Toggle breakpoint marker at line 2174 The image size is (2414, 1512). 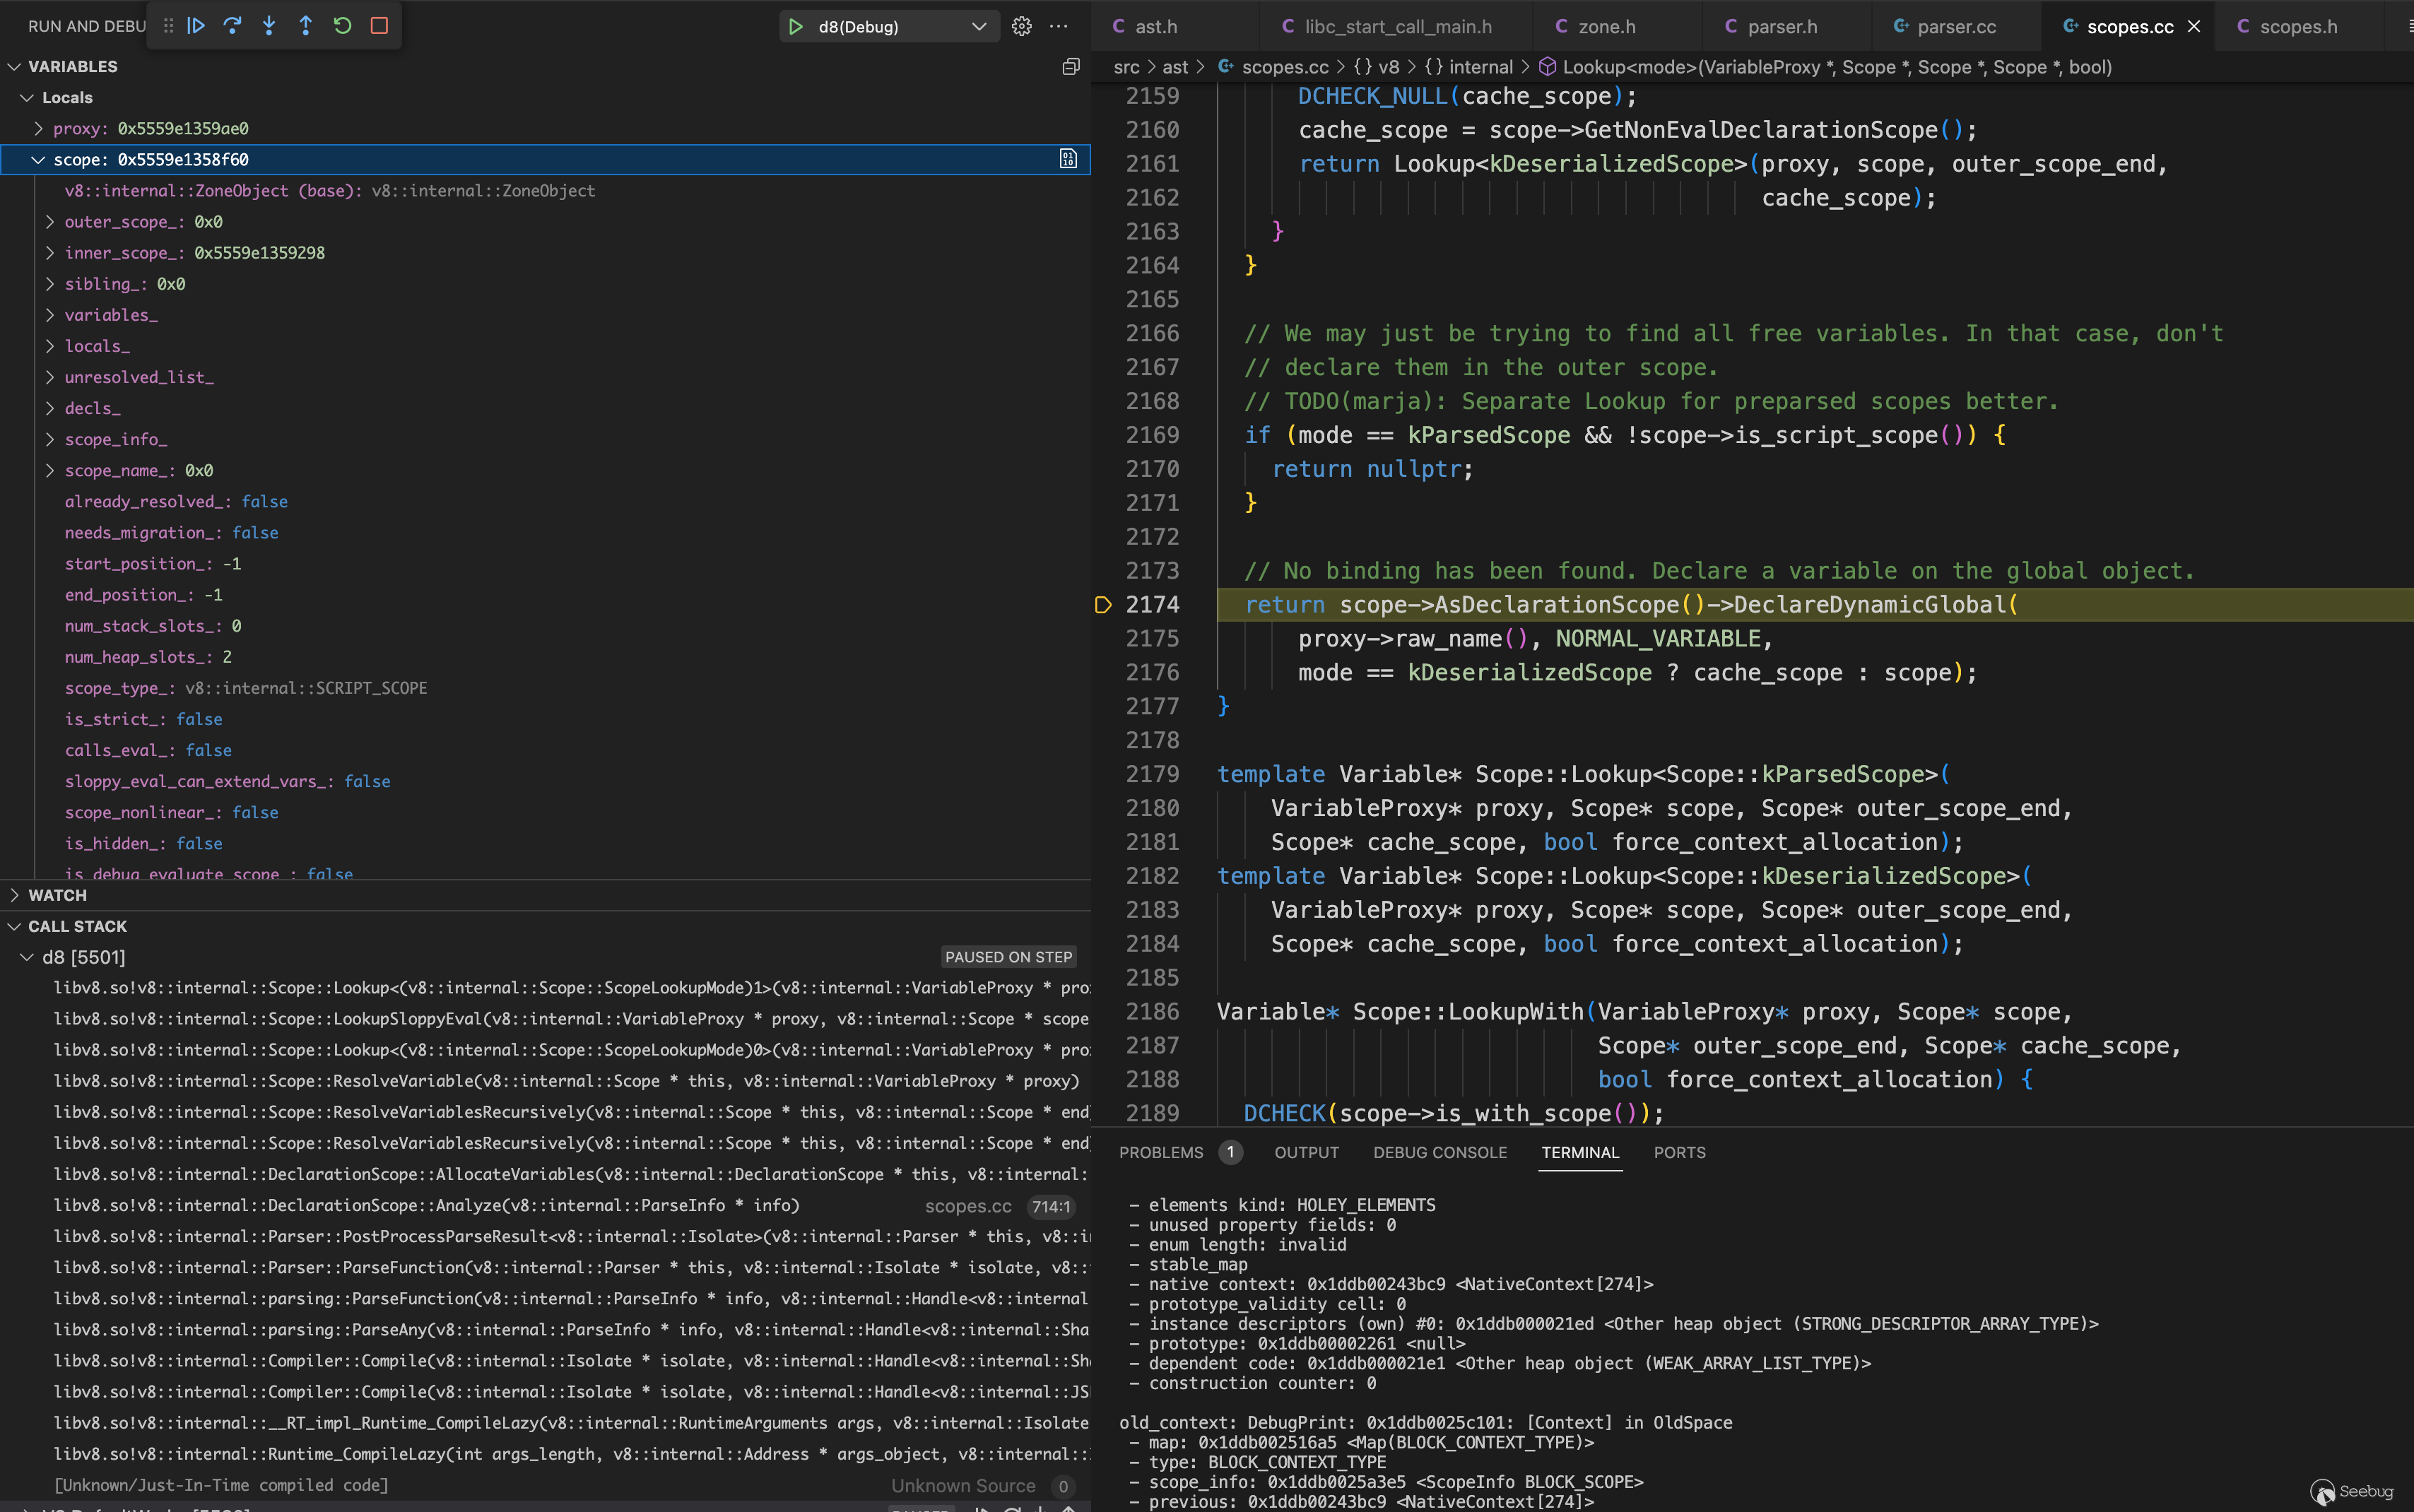pyautogui.click(x=1103, y=605)
